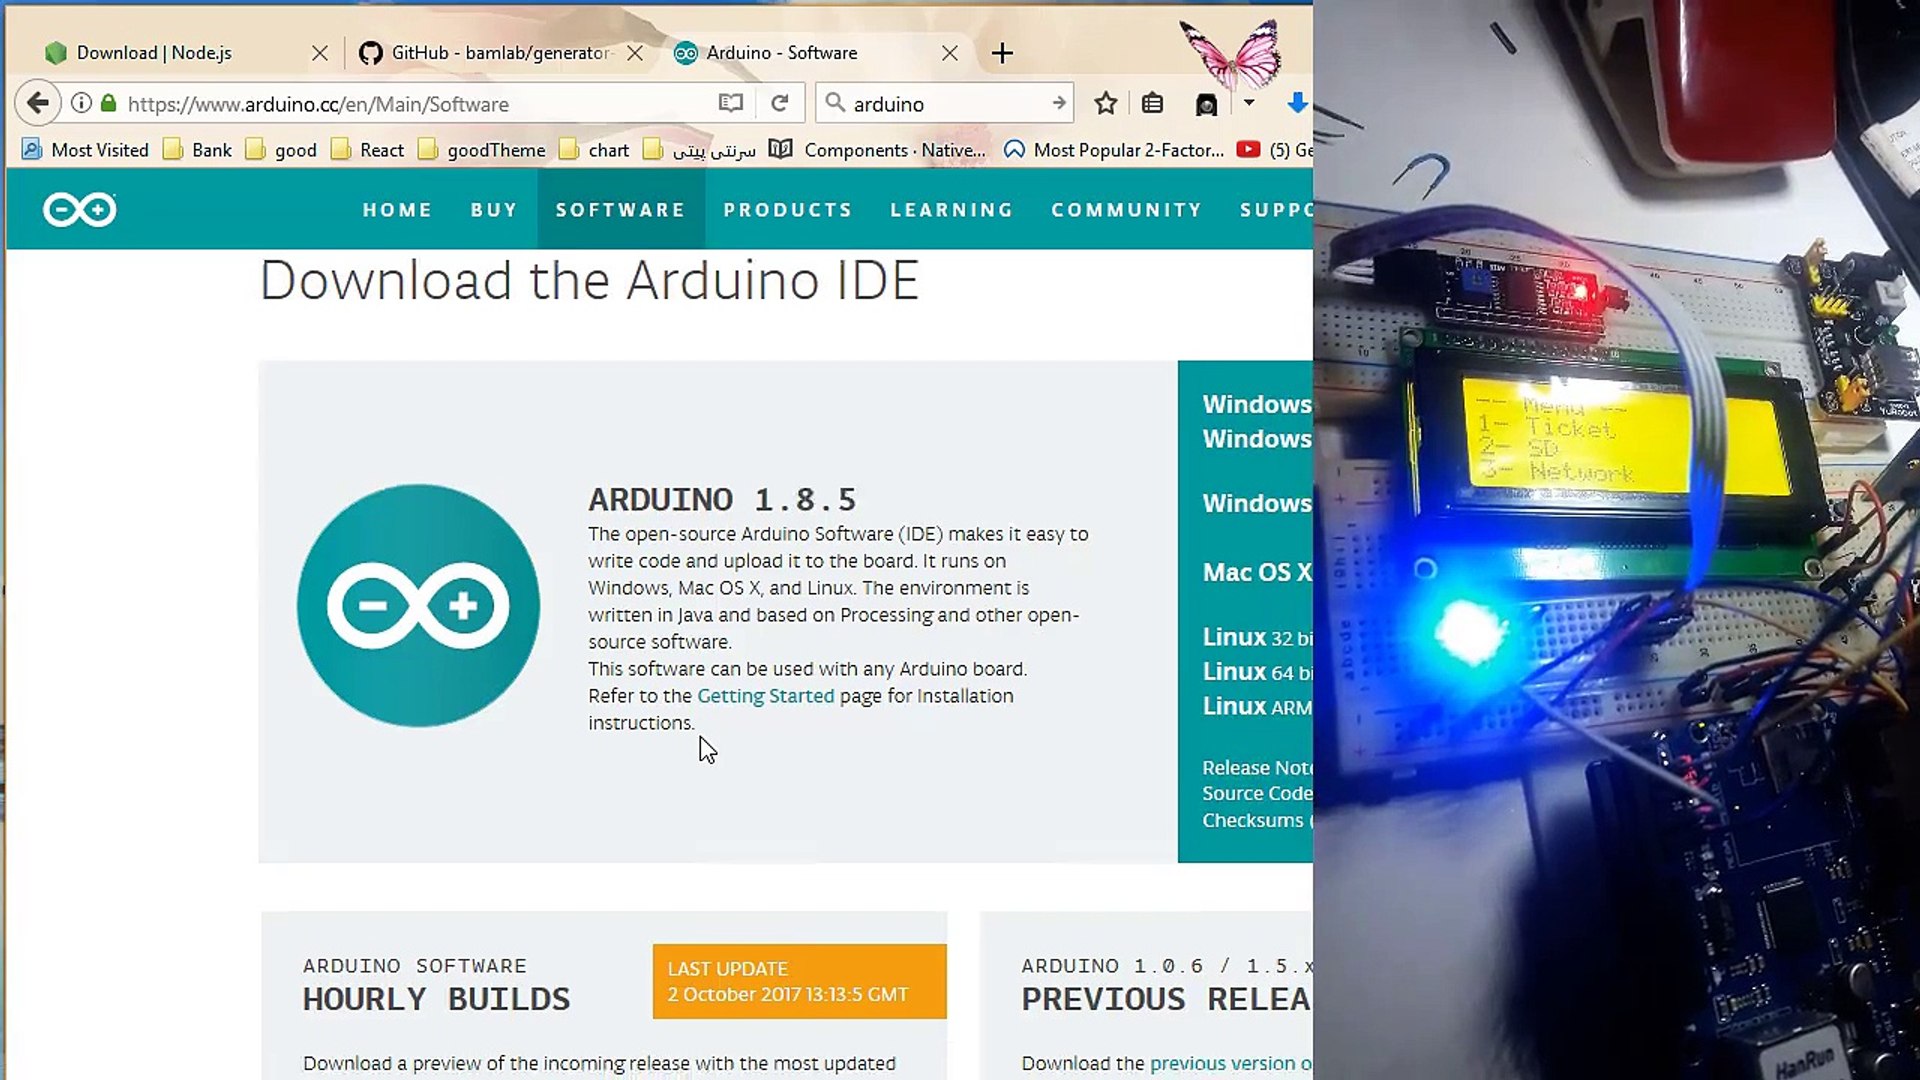Open BUY in Arduino navigation

[494, 210]
